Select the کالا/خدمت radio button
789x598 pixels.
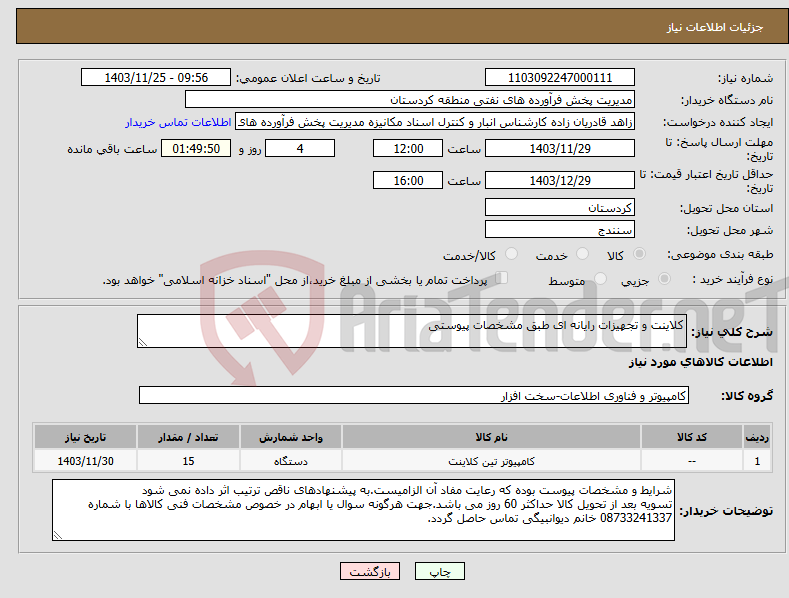511,254
